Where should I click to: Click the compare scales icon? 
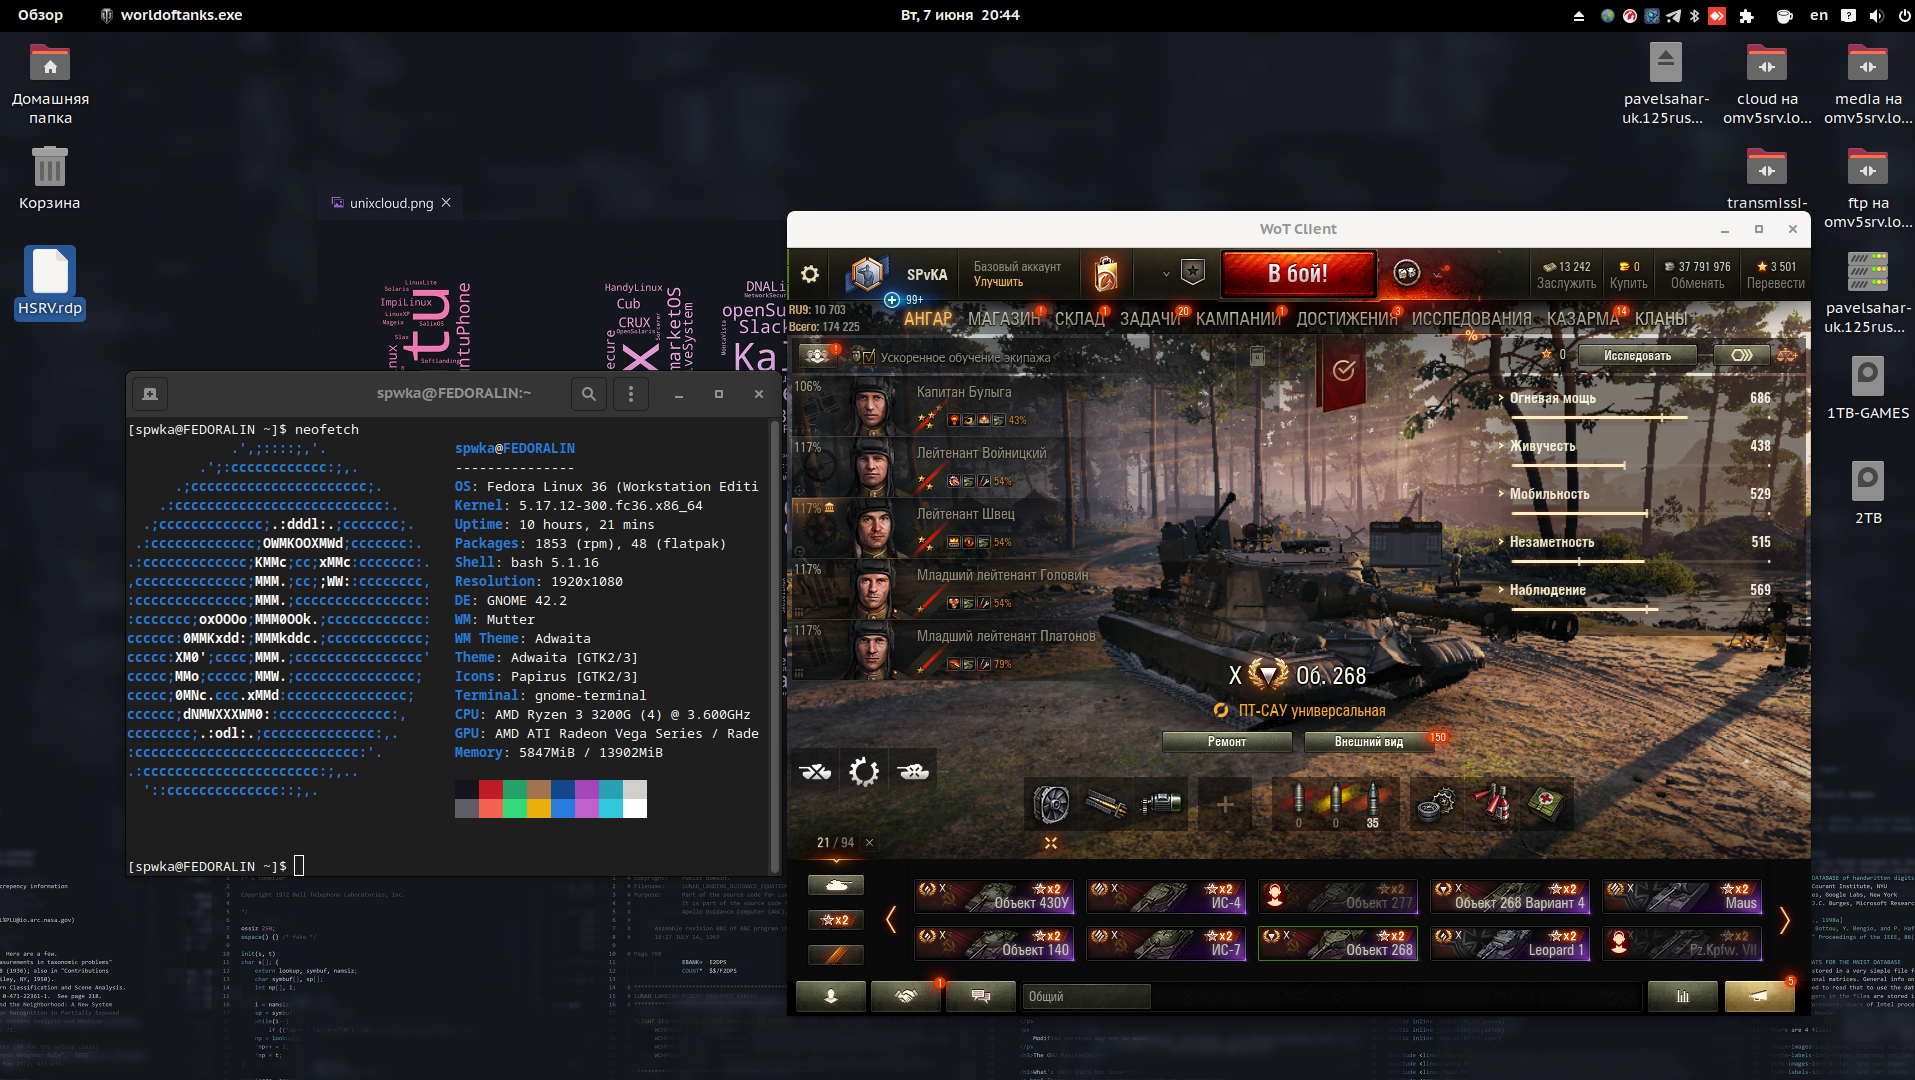1787,355
